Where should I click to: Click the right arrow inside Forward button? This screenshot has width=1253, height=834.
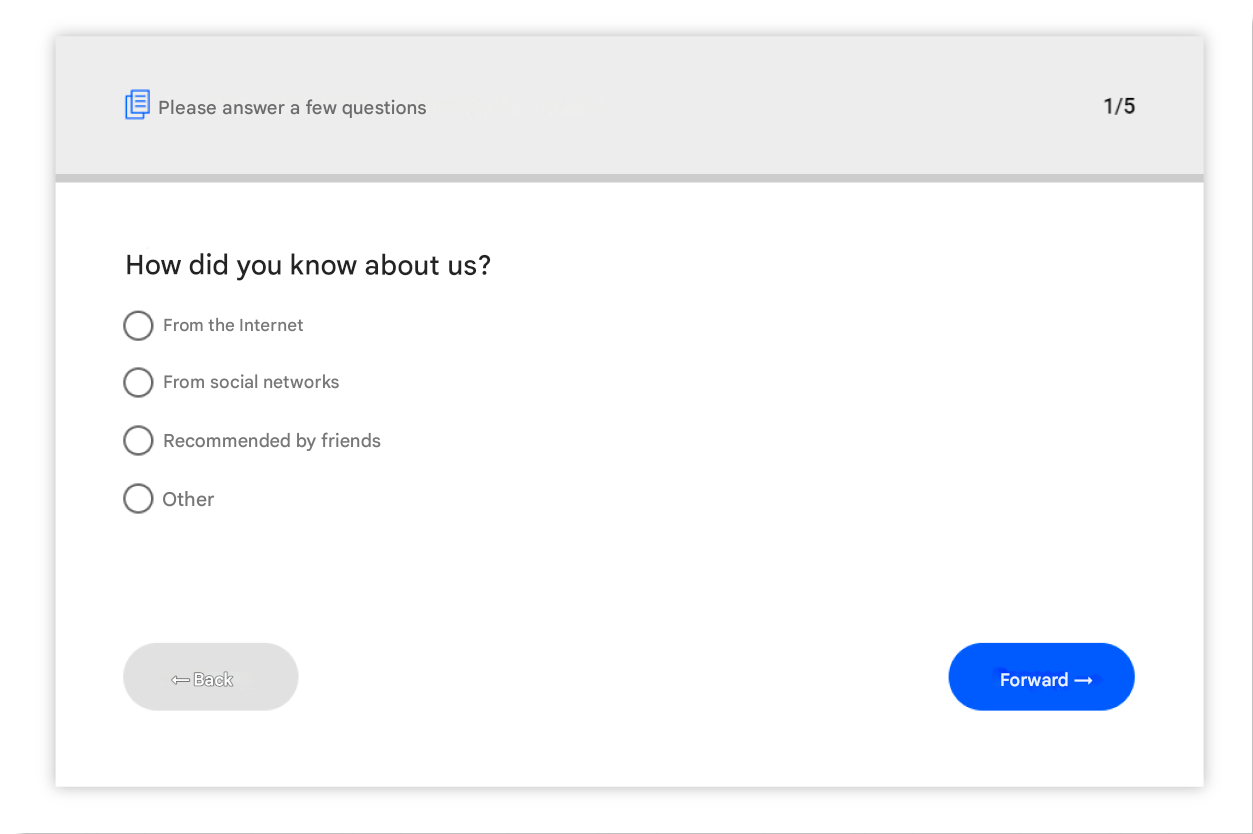click(1083, 680)
